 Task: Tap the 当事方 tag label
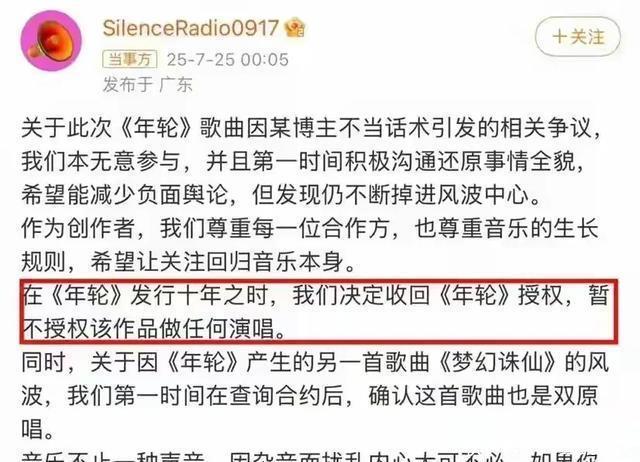[130, 60]
